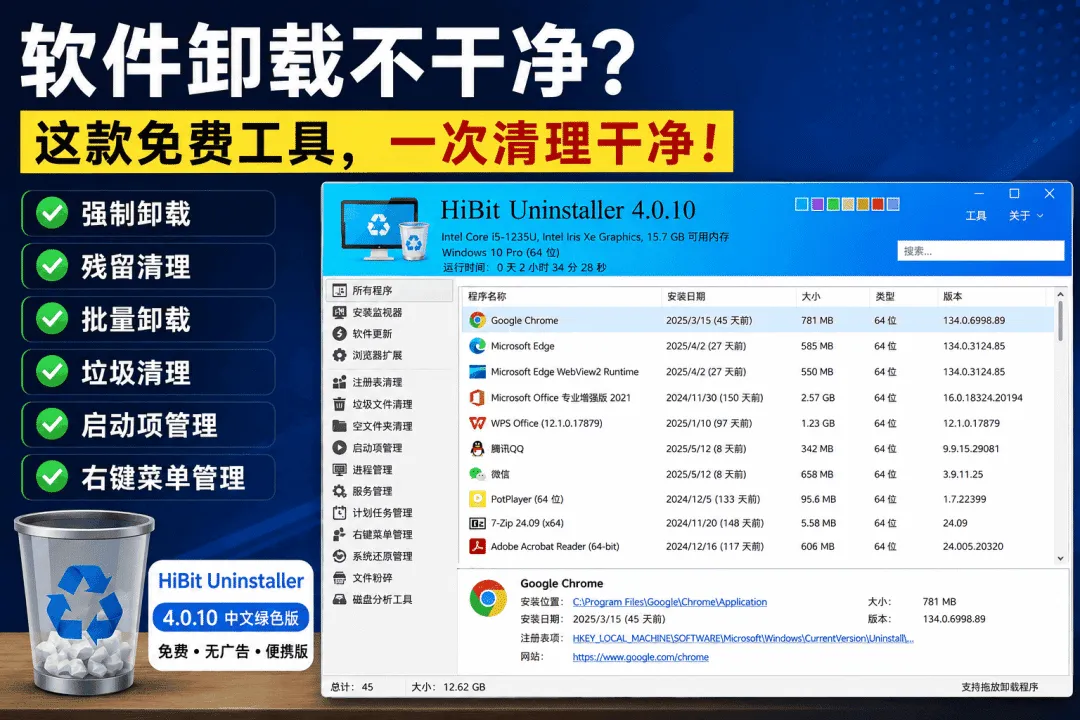Select the 微信 program icon

point(477,474)
